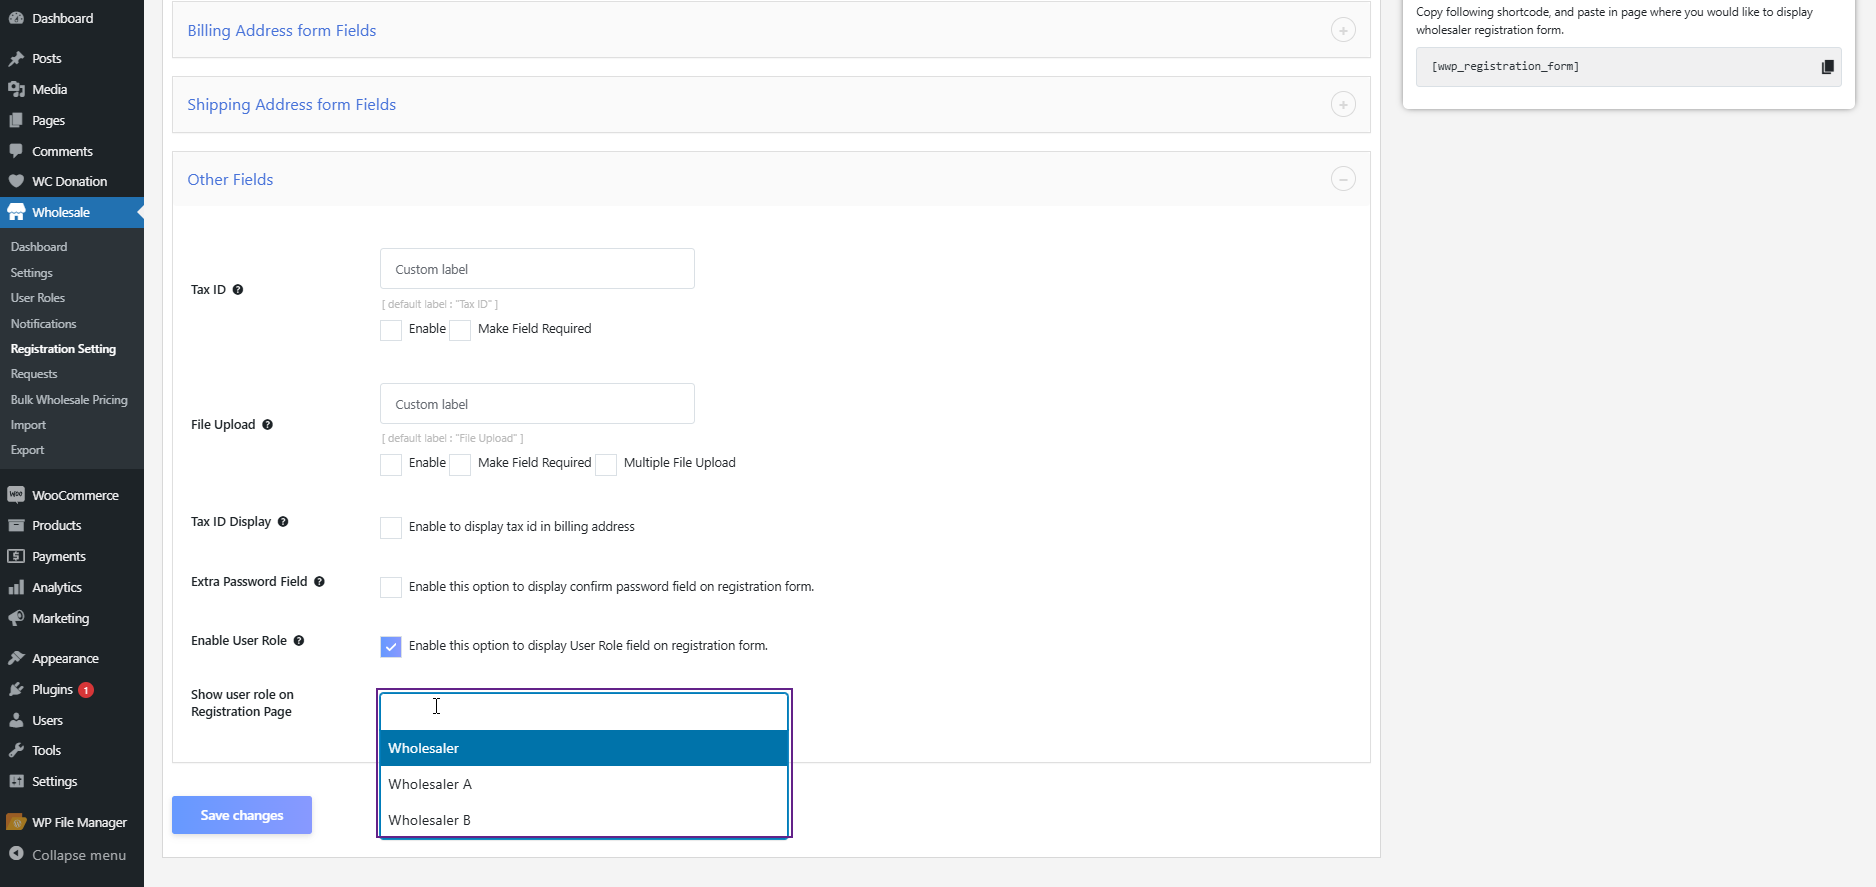Click the WC Donation heart icon
Image resolution: width=1876 pixels, height=887 pixels.
(16, 181)
